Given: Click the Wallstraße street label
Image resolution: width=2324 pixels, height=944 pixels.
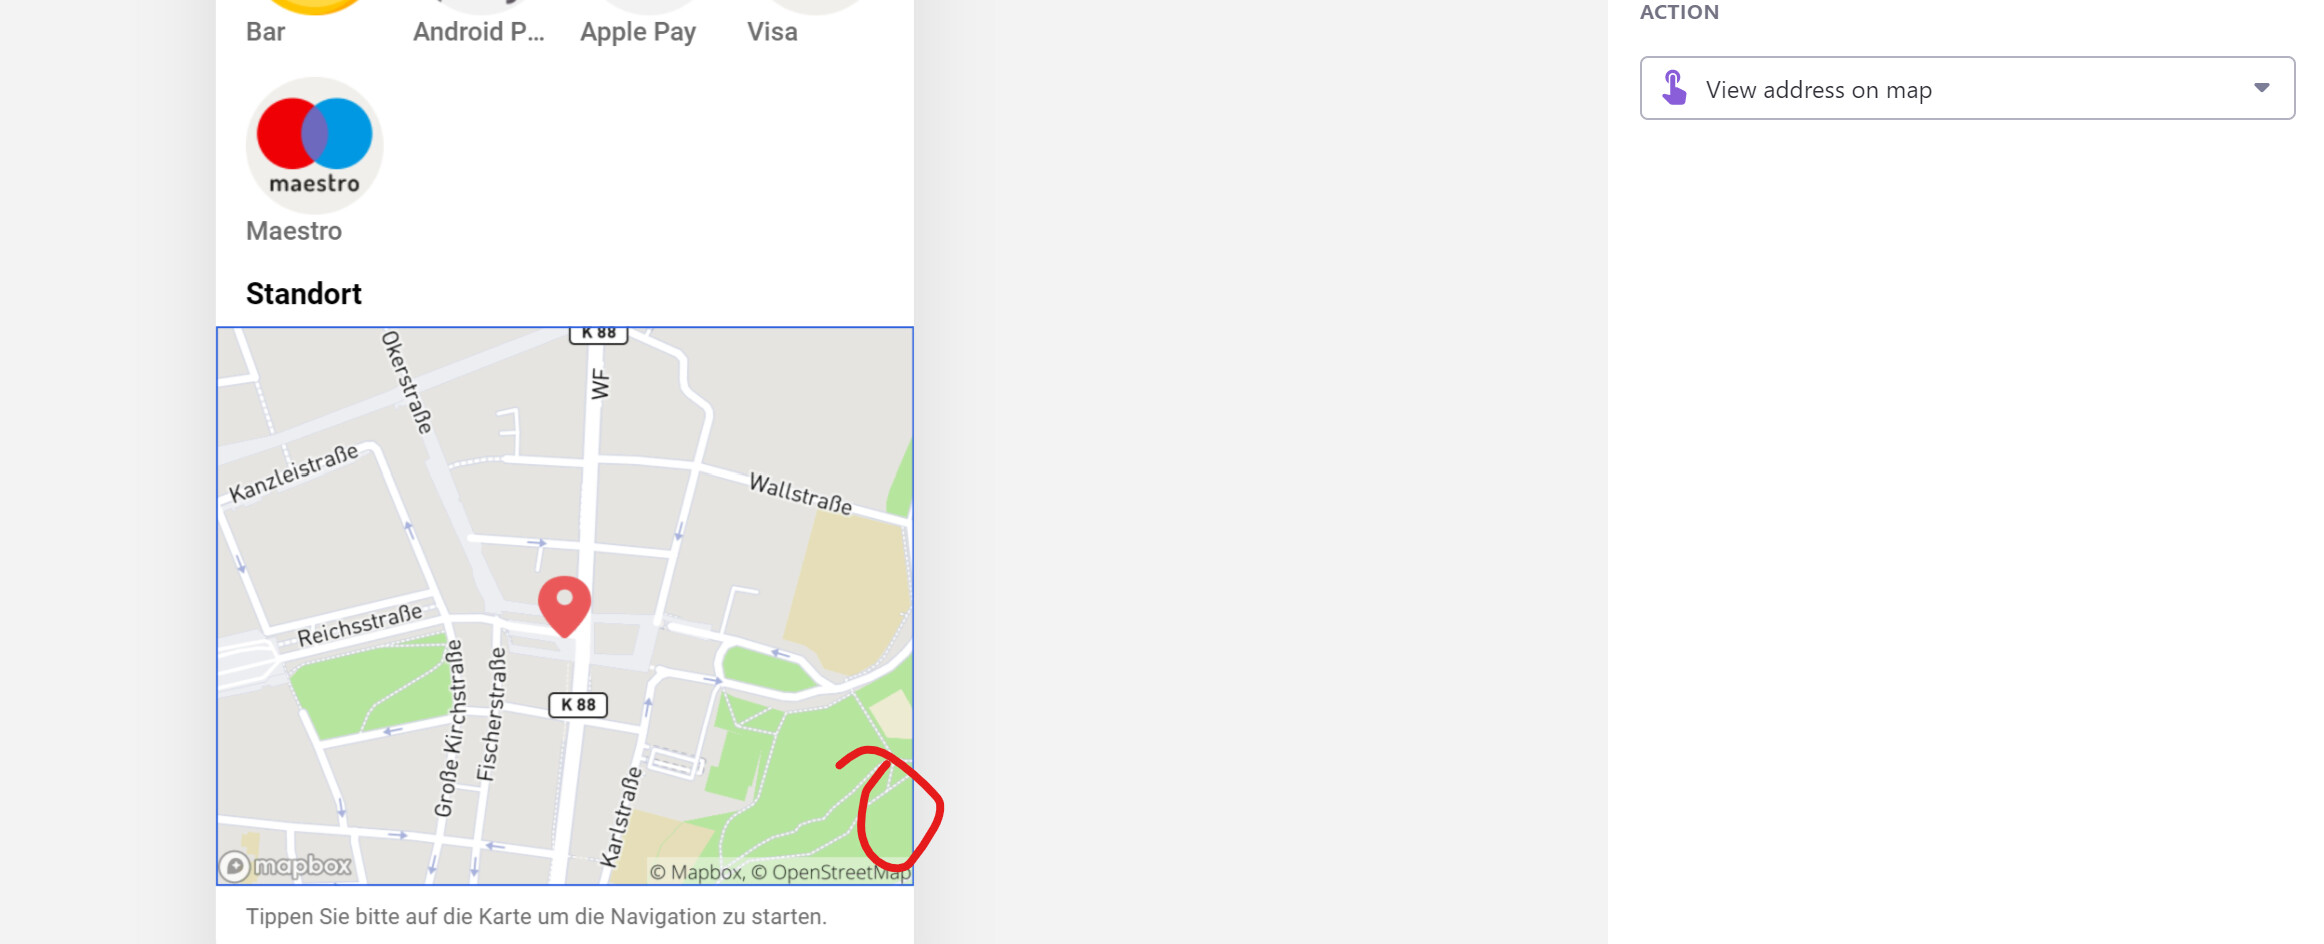Looking at the screenshot, I should coord(801,494).
